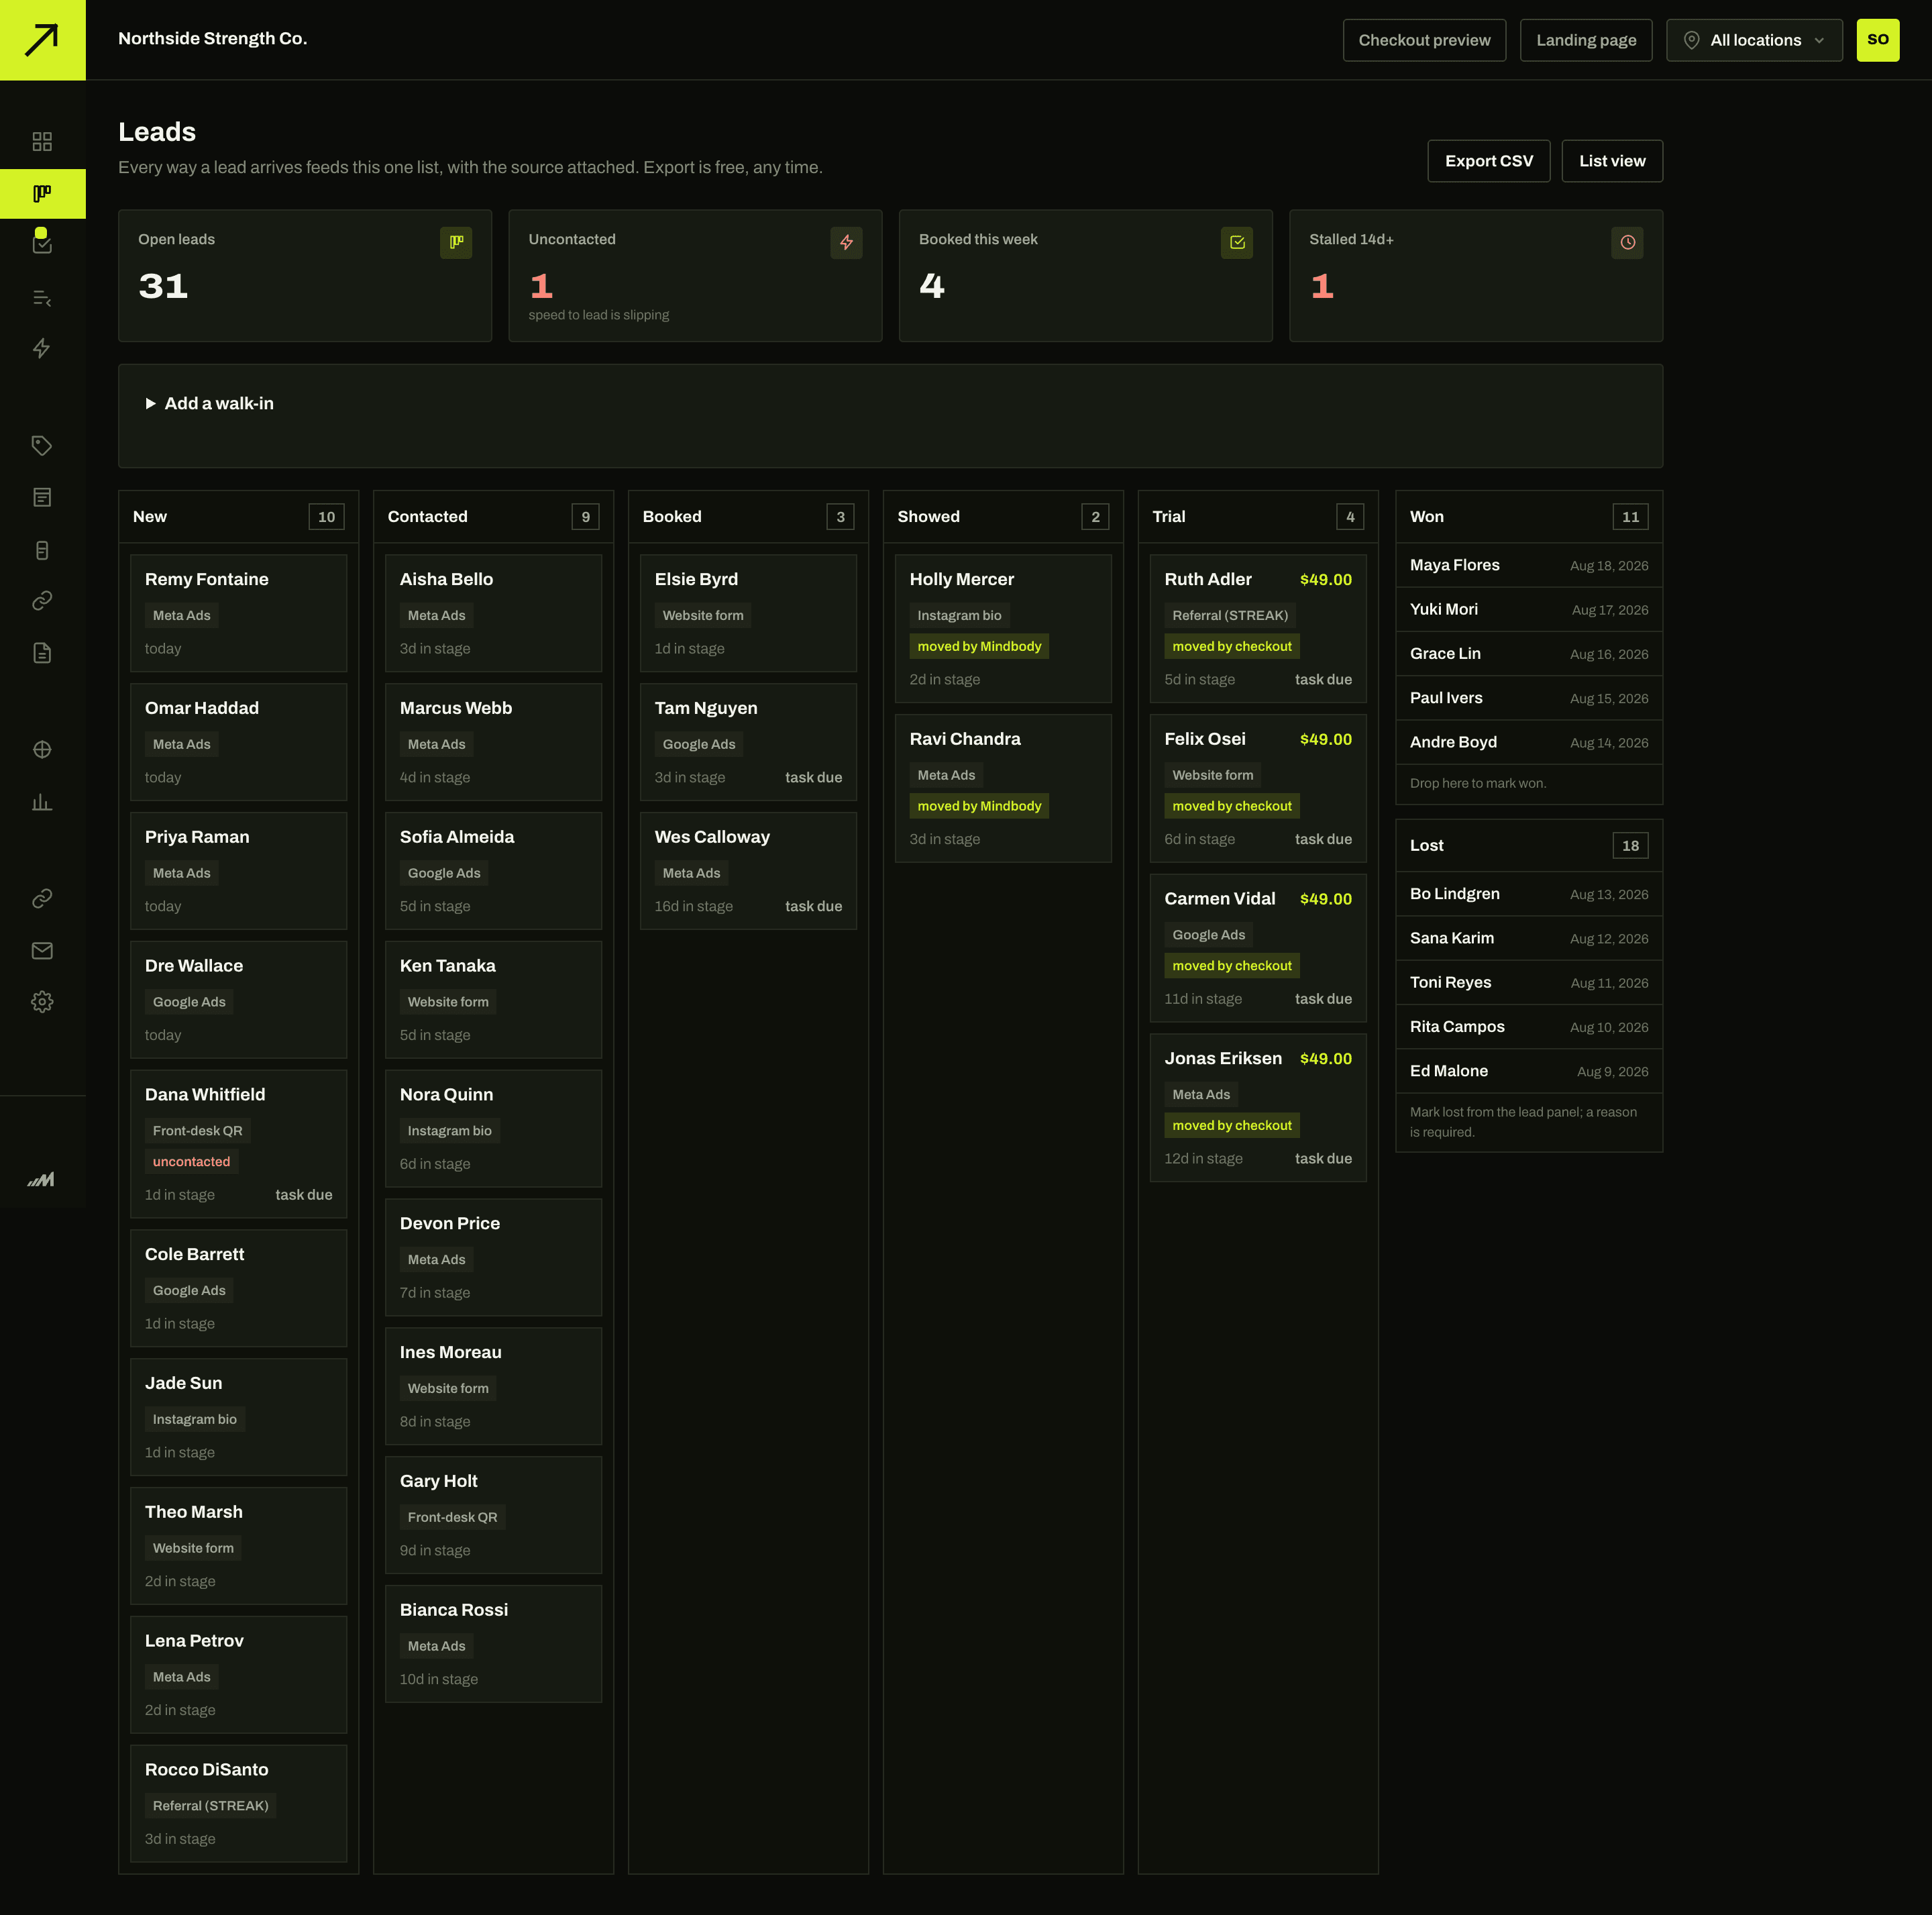Image resolution: width=1932 pixels, height=1915 pixels.
Task: Open the settings gear sidebar icon
Action: (42, 1001)
